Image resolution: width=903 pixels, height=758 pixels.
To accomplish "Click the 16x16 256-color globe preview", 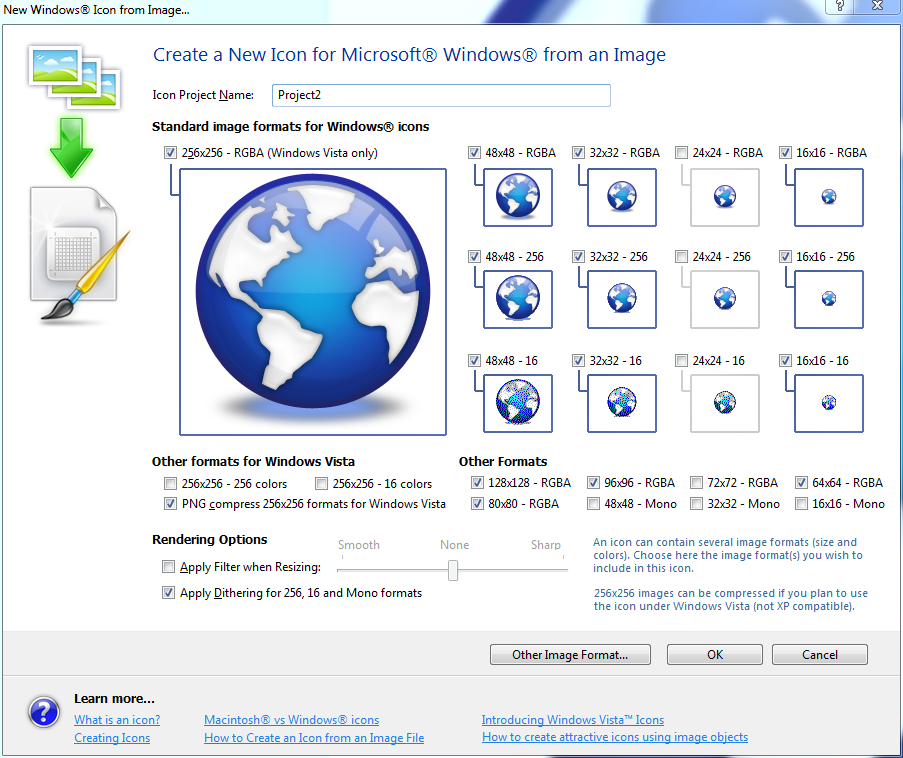I will [x=829, y=300].
